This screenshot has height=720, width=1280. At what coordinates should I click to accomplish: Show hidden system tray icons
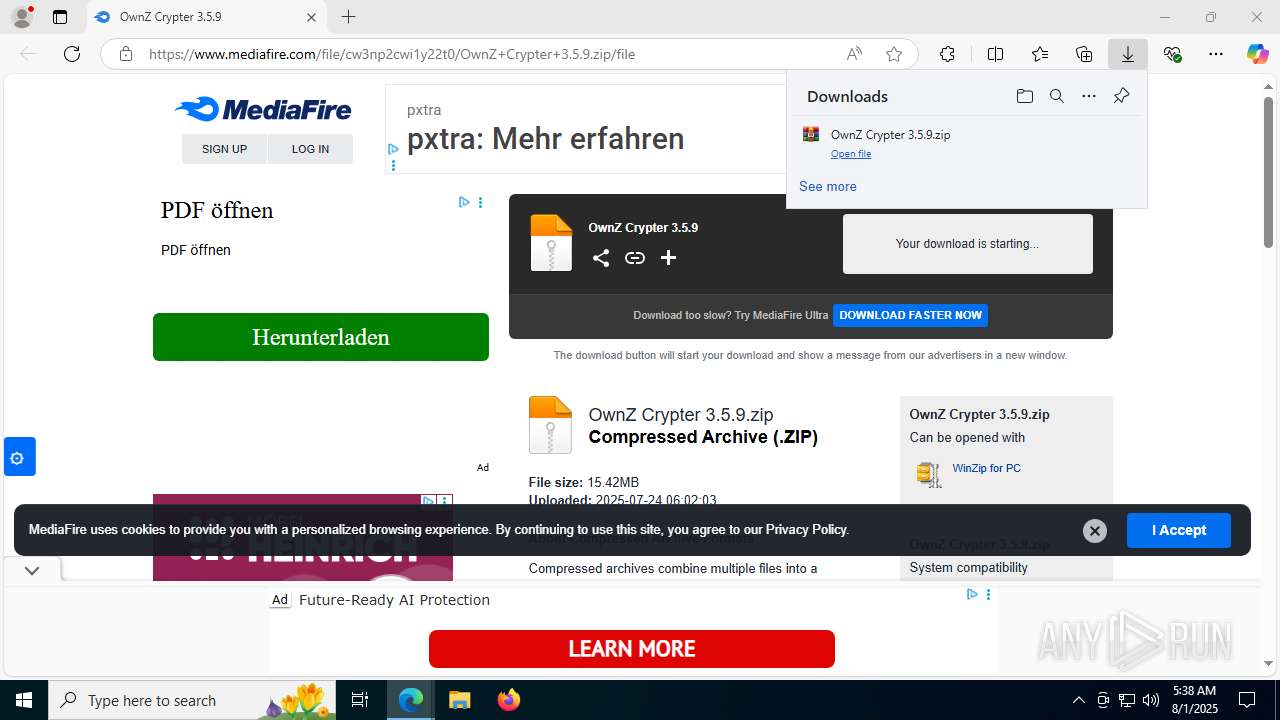click(x=1078, y=700)
